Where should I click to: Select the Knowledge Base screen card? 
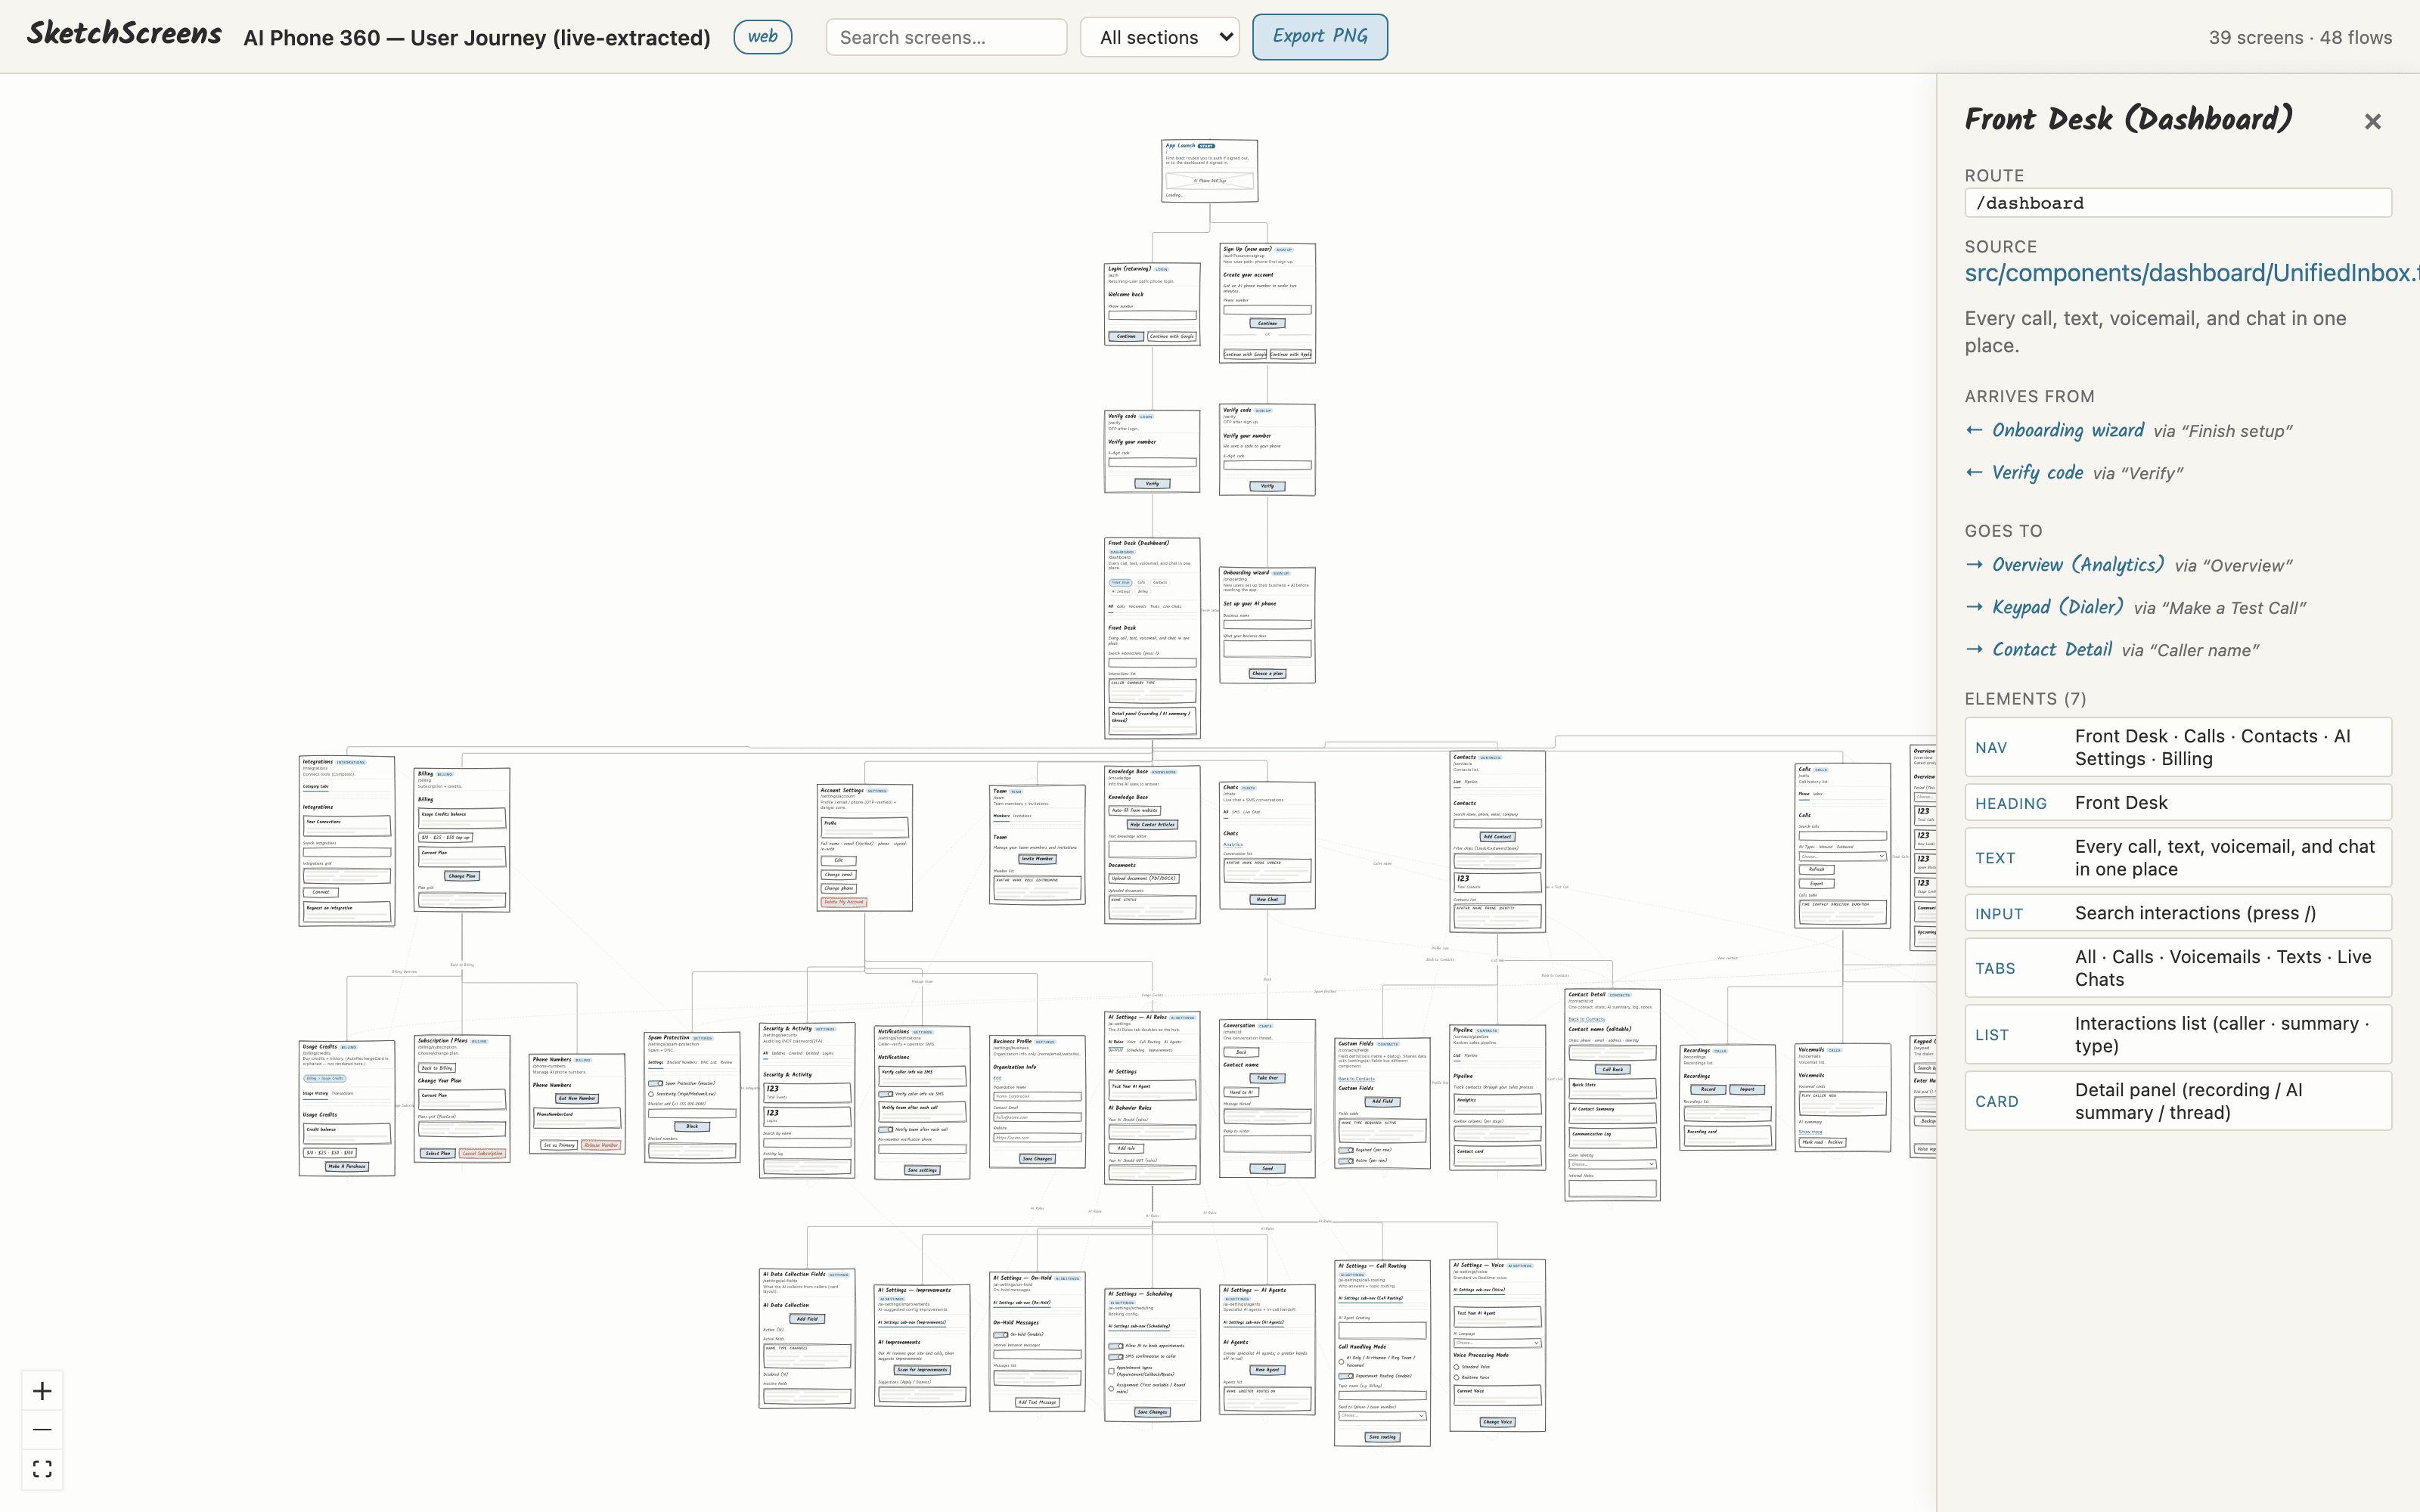coord(1152,845)
